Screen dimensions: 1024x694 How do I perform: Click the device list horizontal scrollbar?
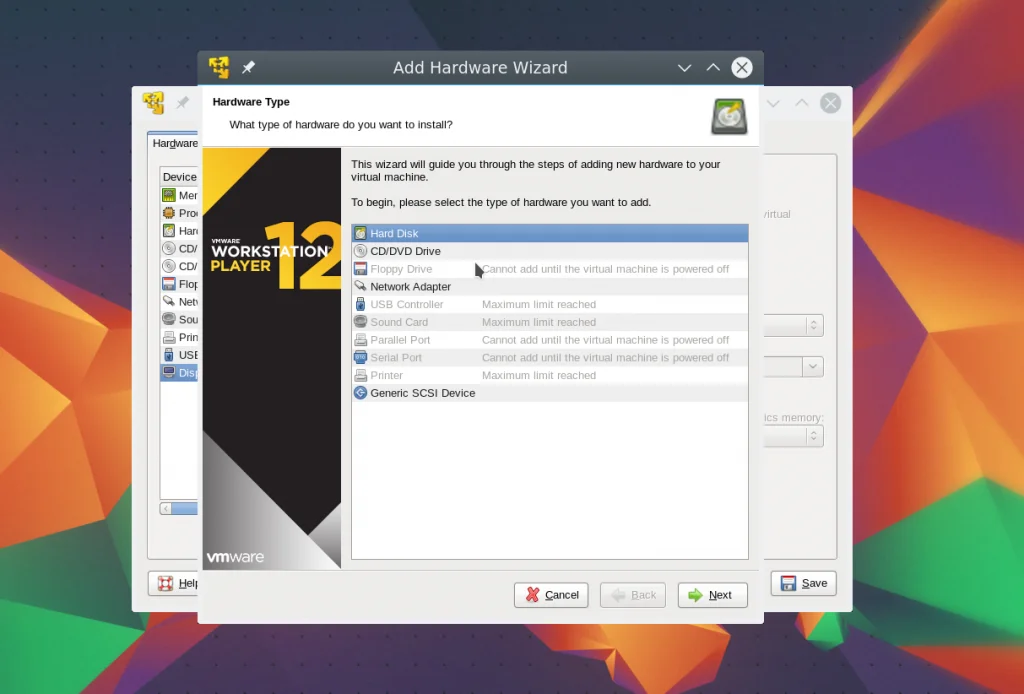pyautogui.click(x=179, y=509)
